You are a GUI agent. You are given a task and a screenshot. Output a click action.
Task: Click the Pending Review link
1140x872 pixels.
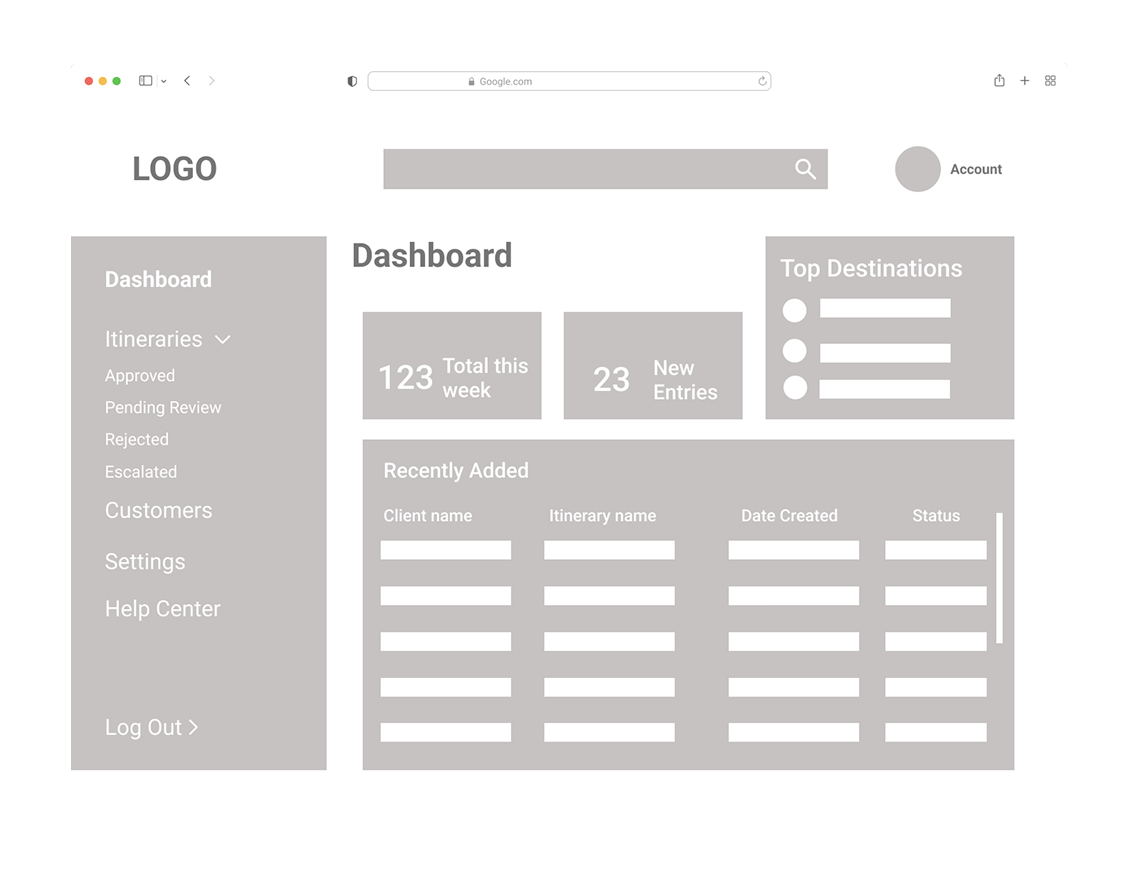163,407
